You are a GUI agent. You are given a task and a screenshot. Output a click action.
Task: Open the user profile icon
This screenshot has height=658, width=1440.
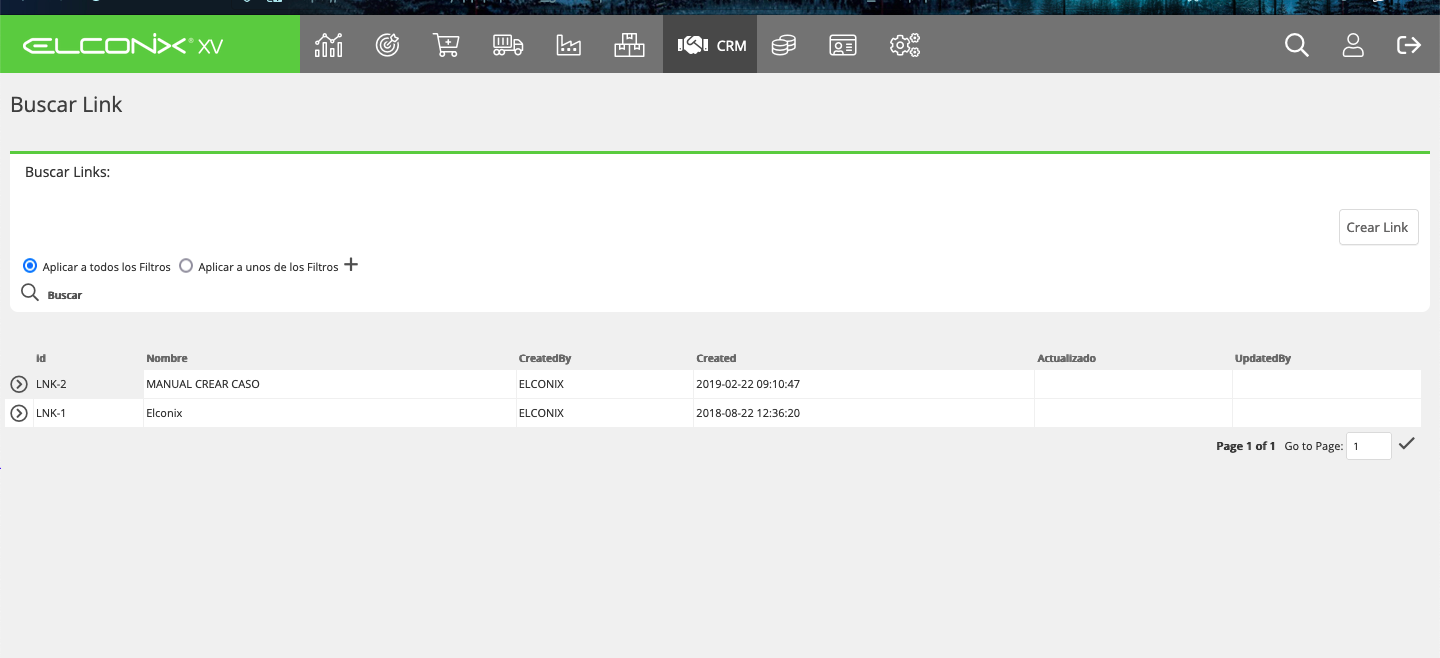point(1353,45)
